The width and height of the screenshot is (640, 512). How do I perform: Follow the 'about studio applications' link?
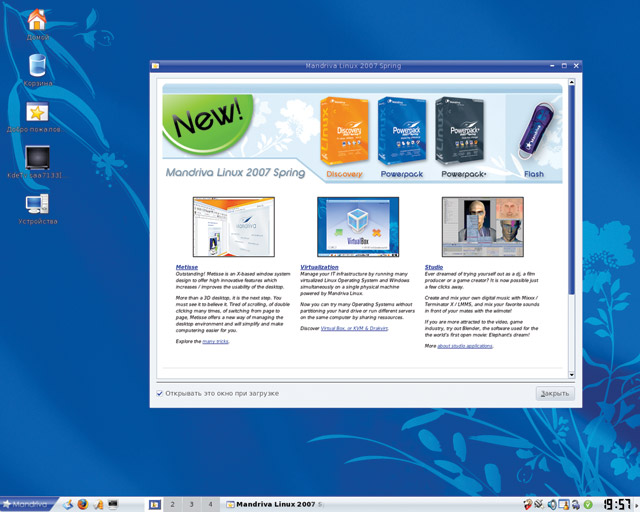click(x=465, y=346)
